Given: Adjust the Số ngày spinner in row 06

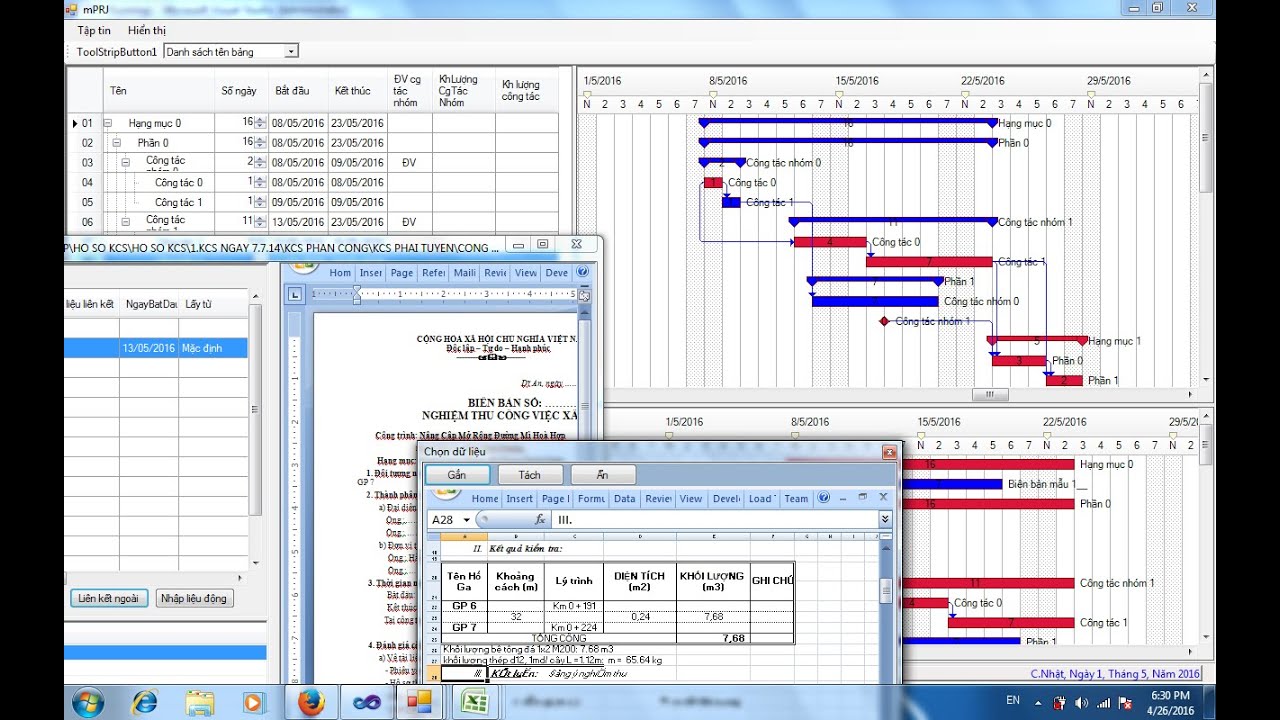Looking at the screenshot, I should pos(260,221).
